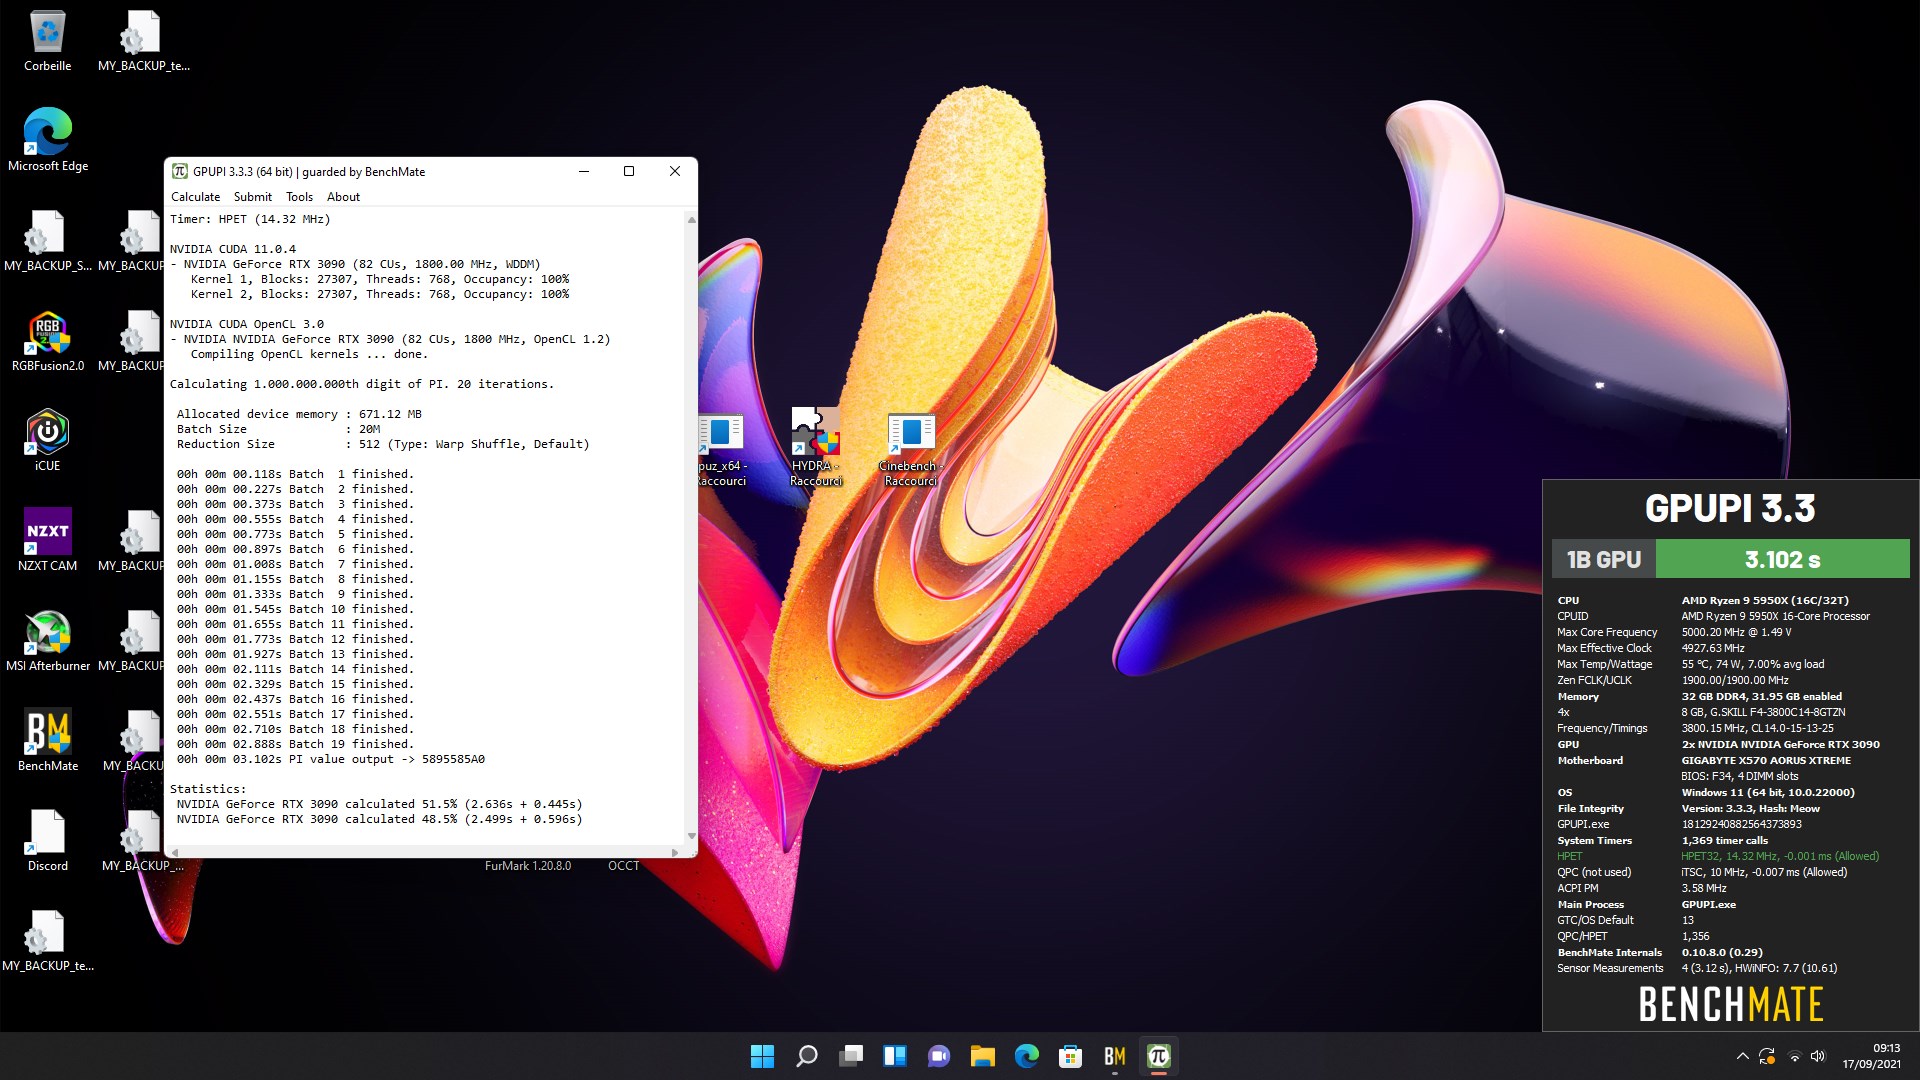The image size is (1920, 1080).
Task: Click the scroll-down arrow in the GPUPI log
Action: point(691,836)
